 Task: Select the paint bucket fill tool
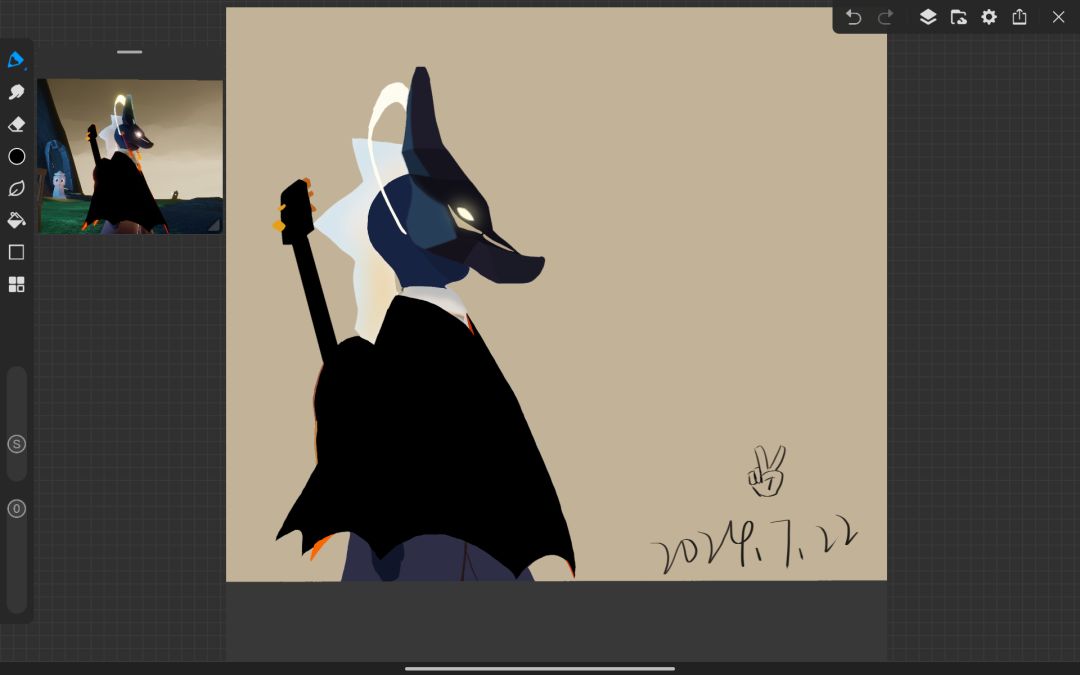17,220
